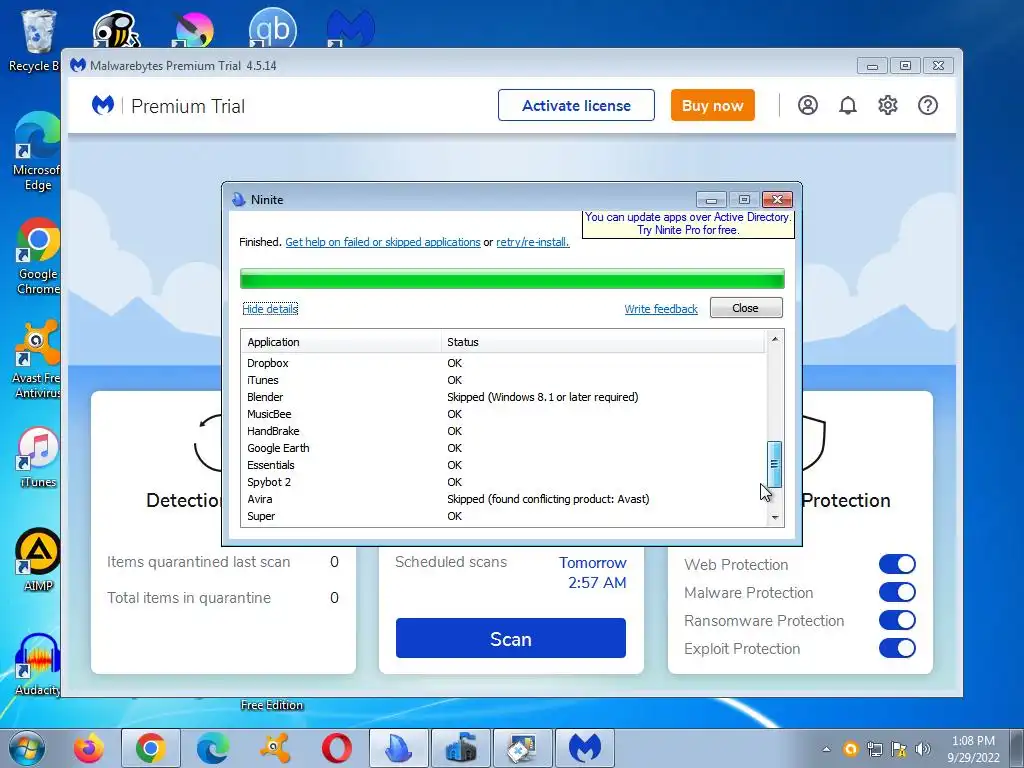This screenshot has width=1024, height=768.
Task: Click Close button in Ninite dialog
Action: pos(746,308)
